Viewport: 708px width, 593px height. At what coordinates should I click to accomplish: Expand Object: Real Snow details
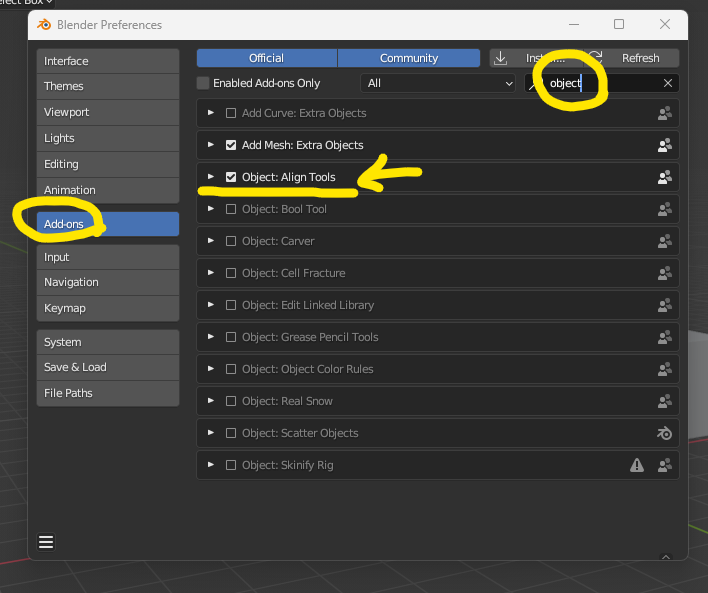210,401
